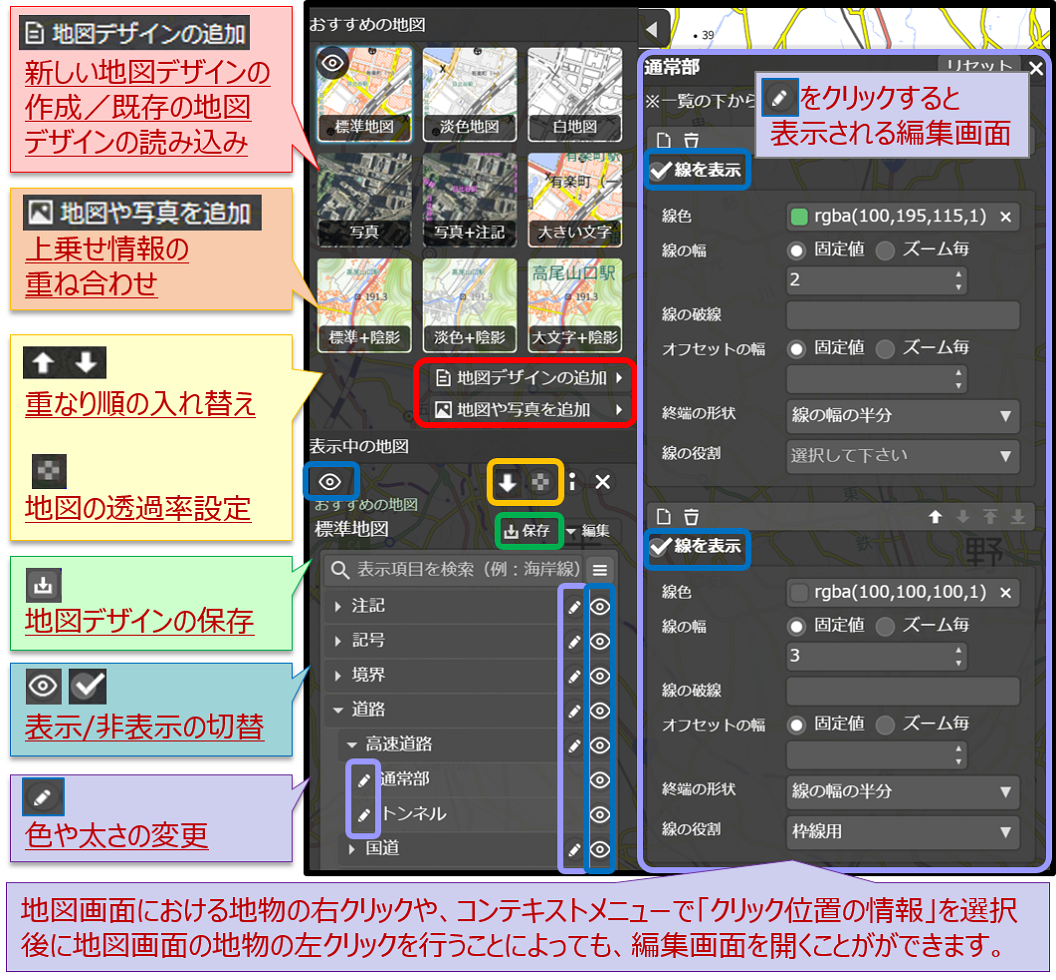Pick the 写真 aerial photo thumbnail

364,199
